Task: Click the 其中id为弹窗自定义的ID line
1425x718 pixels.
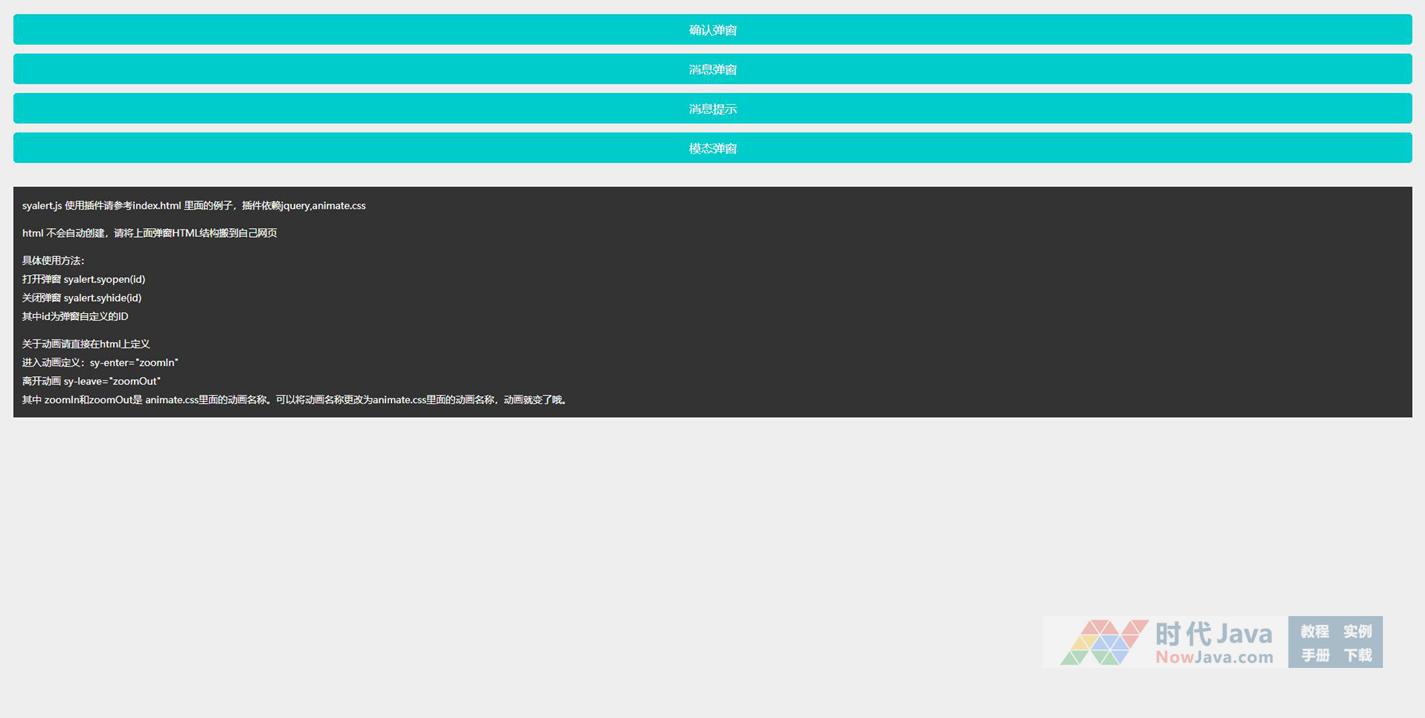Action: point(75,316)
